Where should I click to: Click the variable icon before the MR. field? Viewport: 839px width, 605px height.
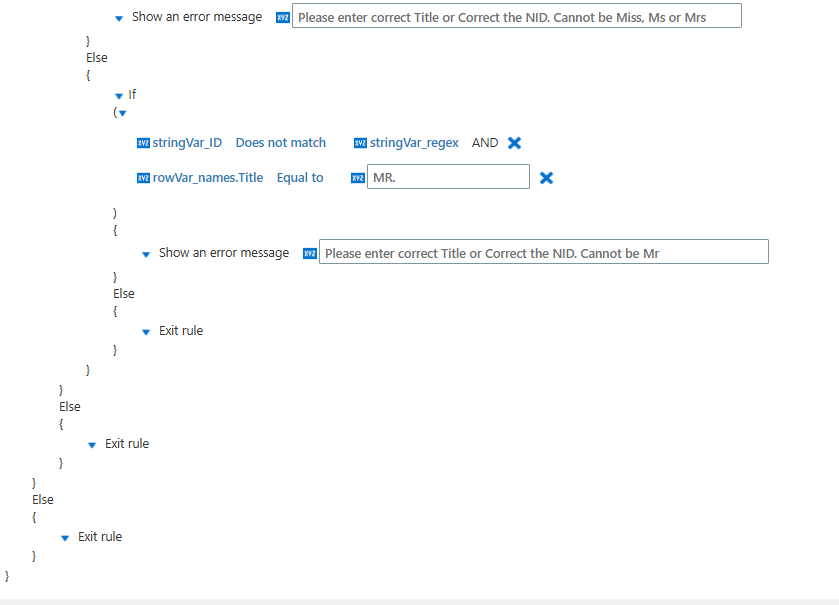358,178
